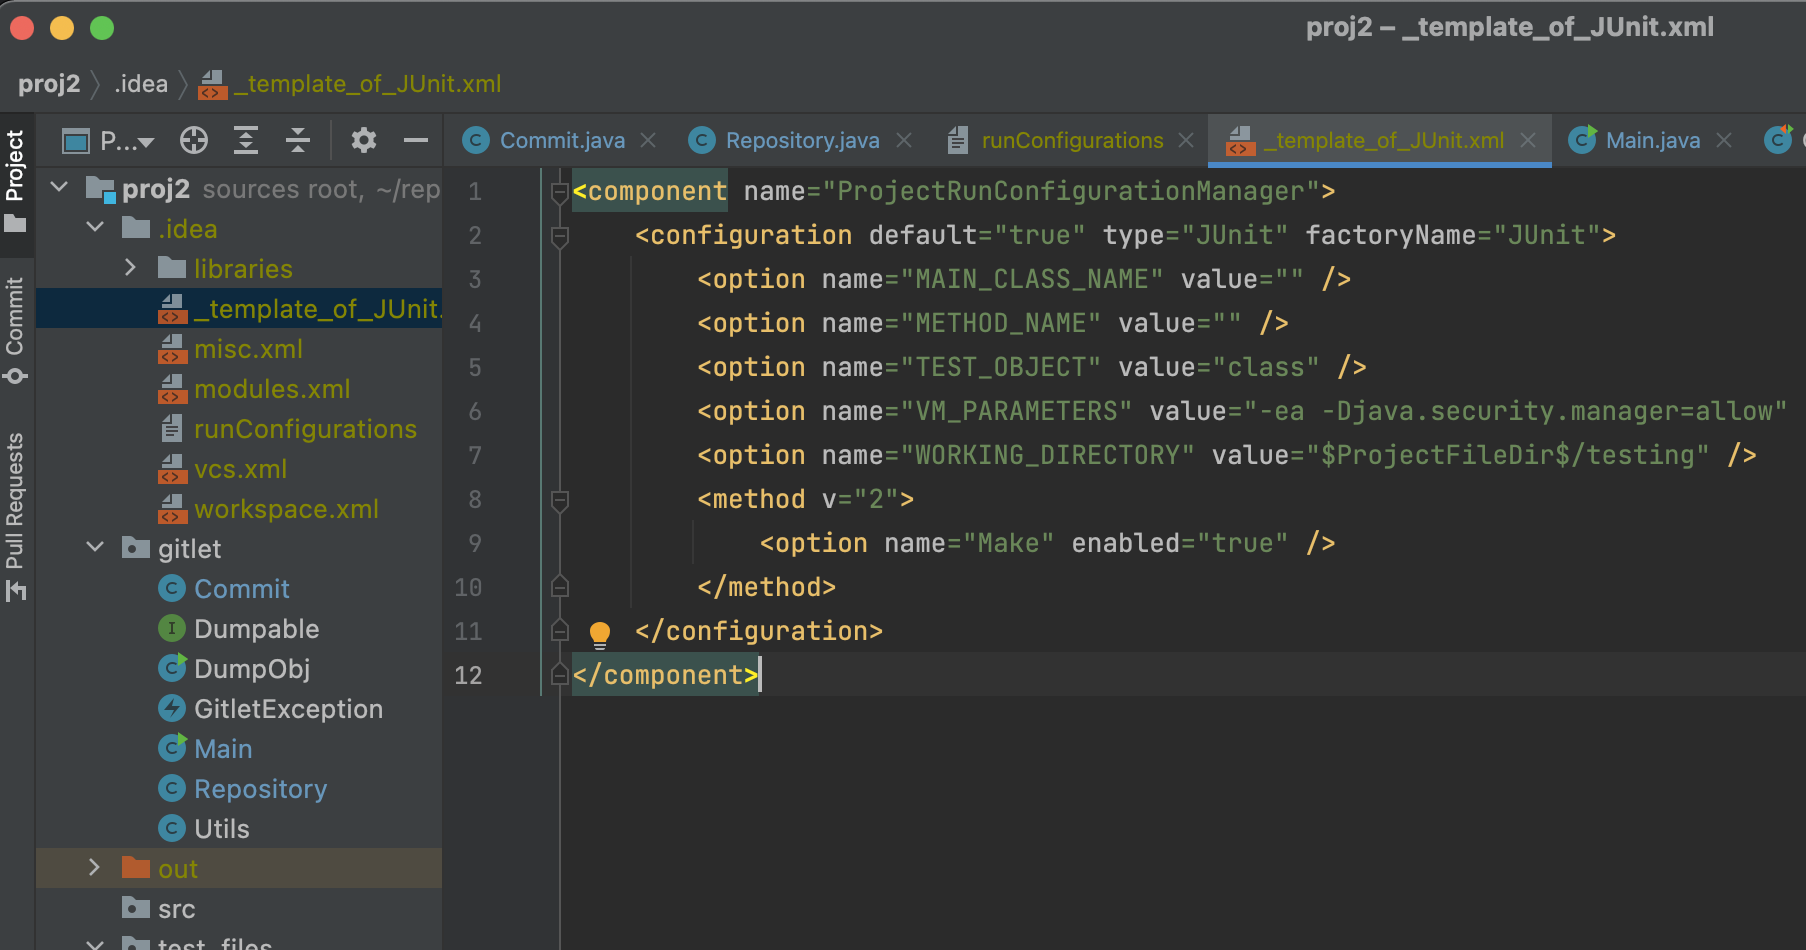The height and width of the screenshot is (950, 1806).
Task: Switch to the Main.java tab
Action: coord(1652,141)
